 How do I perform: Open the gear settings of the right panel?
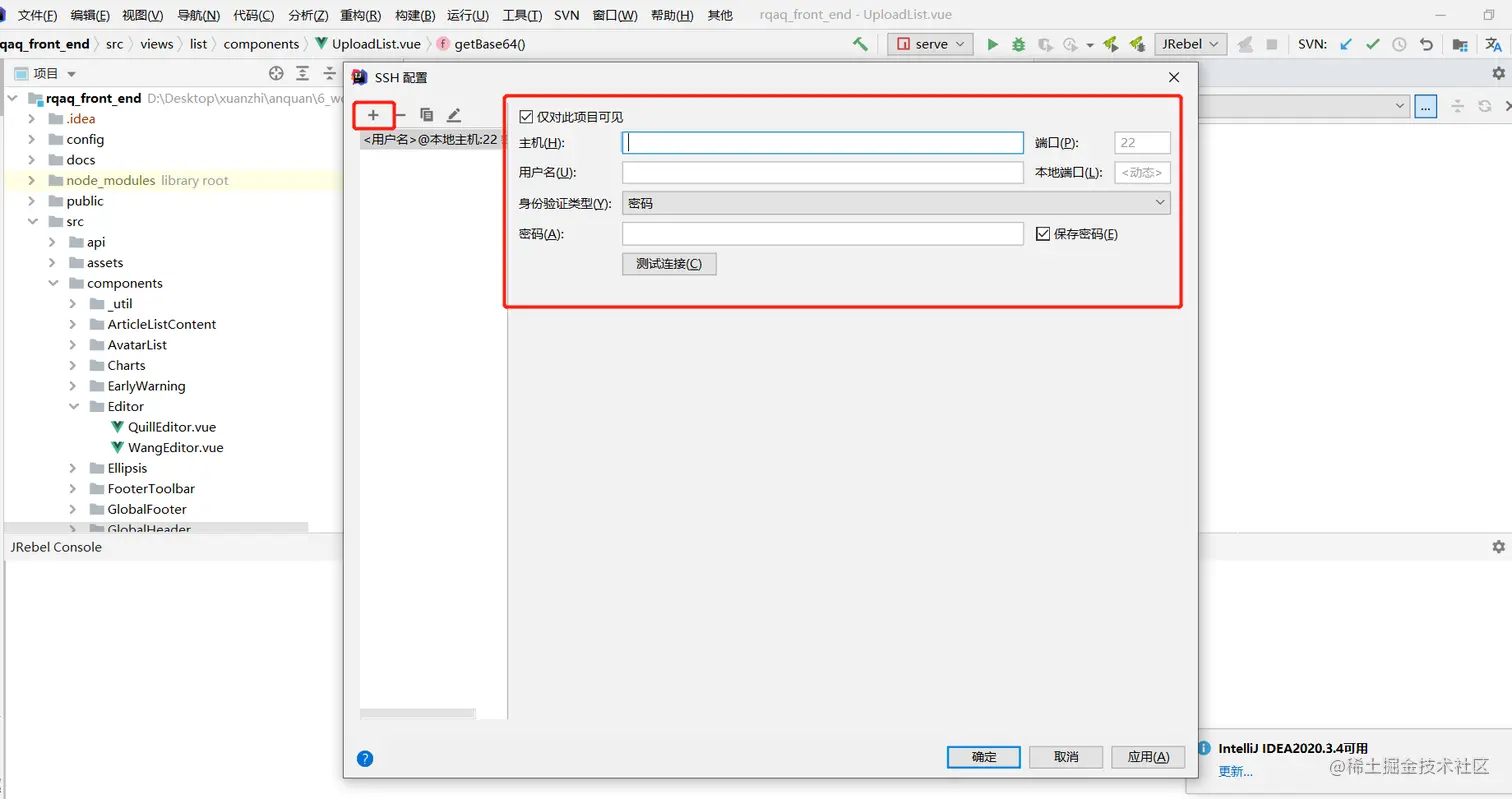(1498, 73)
